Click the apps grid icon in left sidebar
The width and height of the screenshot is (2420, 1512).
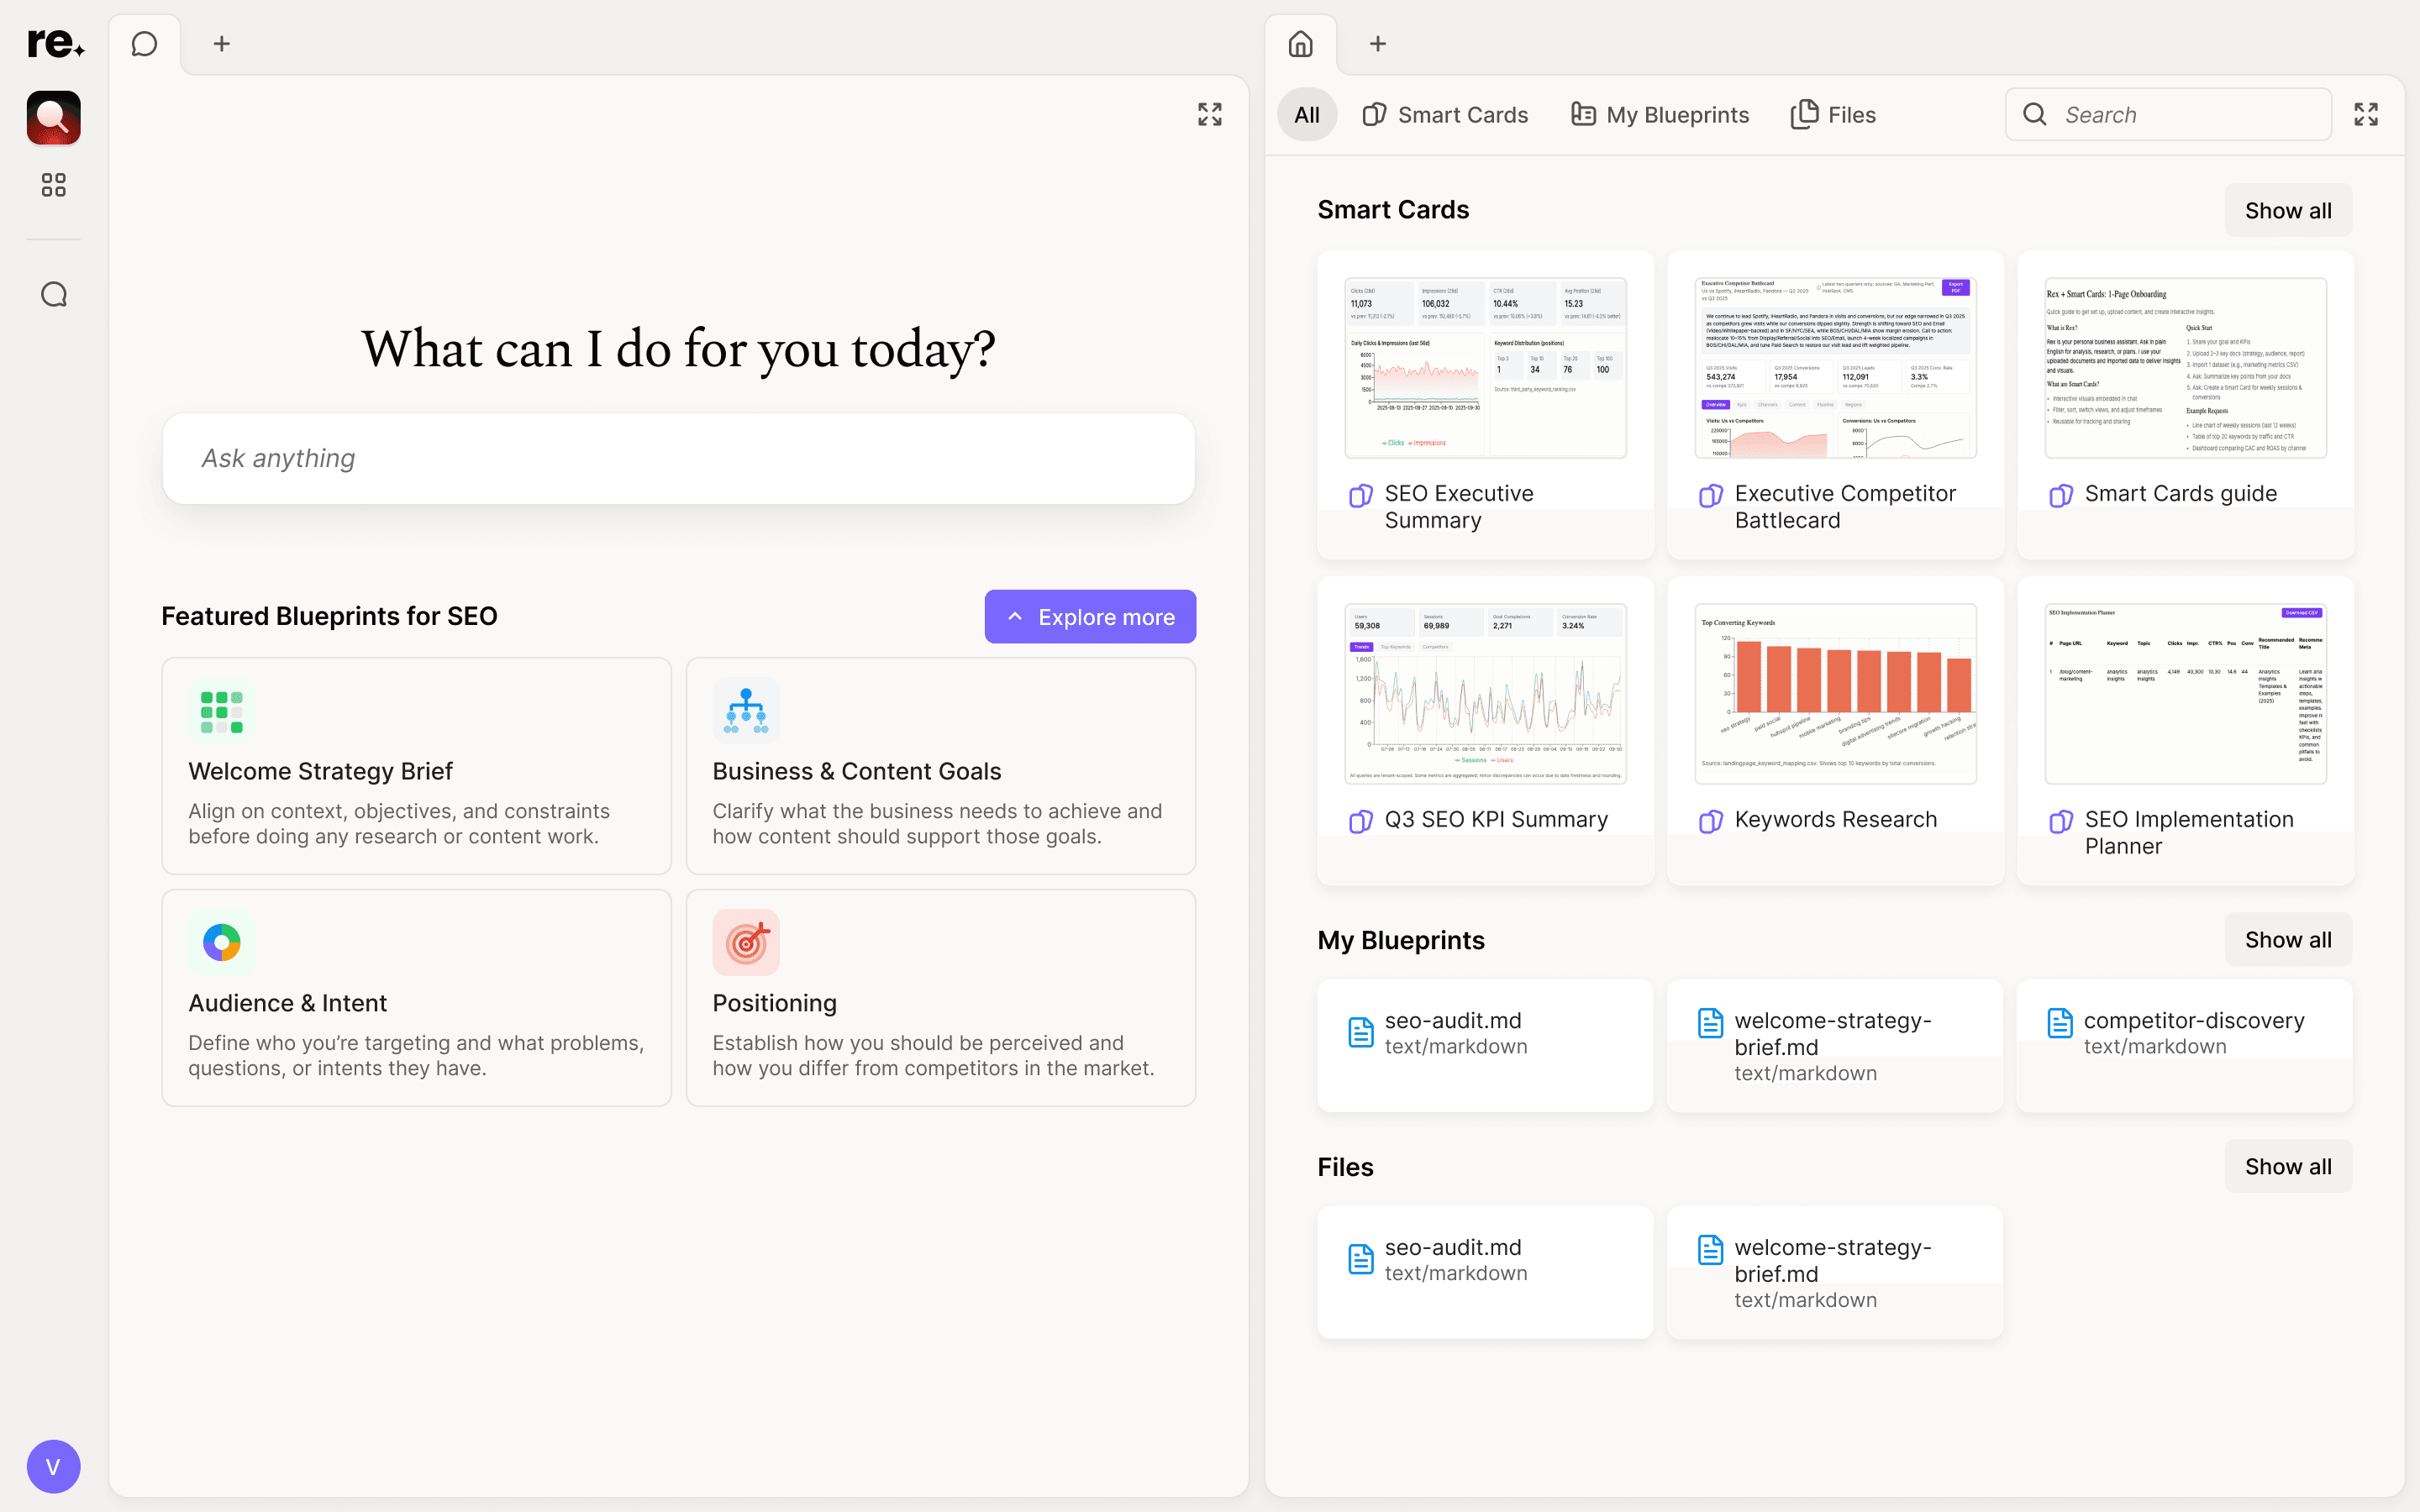(x=53, y=185)
